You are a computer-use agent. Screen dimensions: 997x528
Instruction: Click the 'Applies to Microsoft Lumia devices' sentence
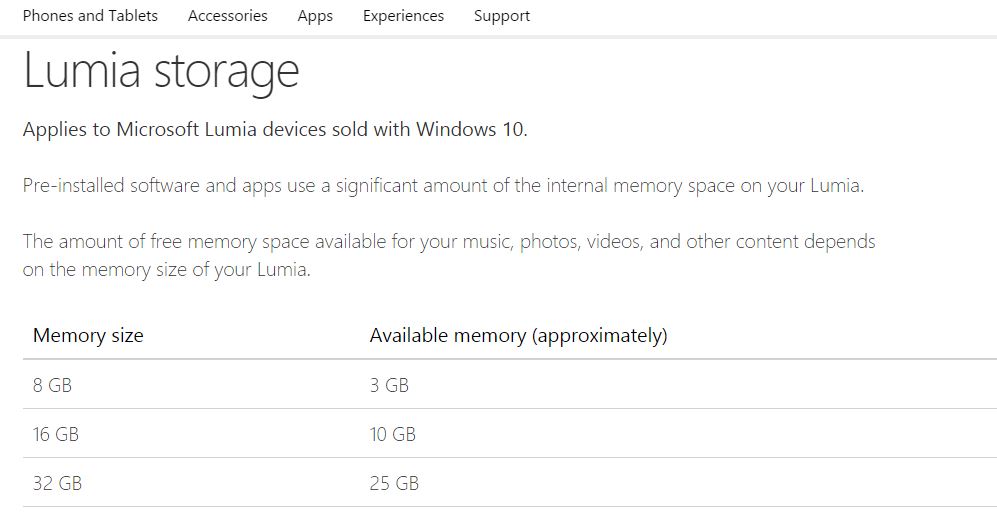click(x=275, y=130)
